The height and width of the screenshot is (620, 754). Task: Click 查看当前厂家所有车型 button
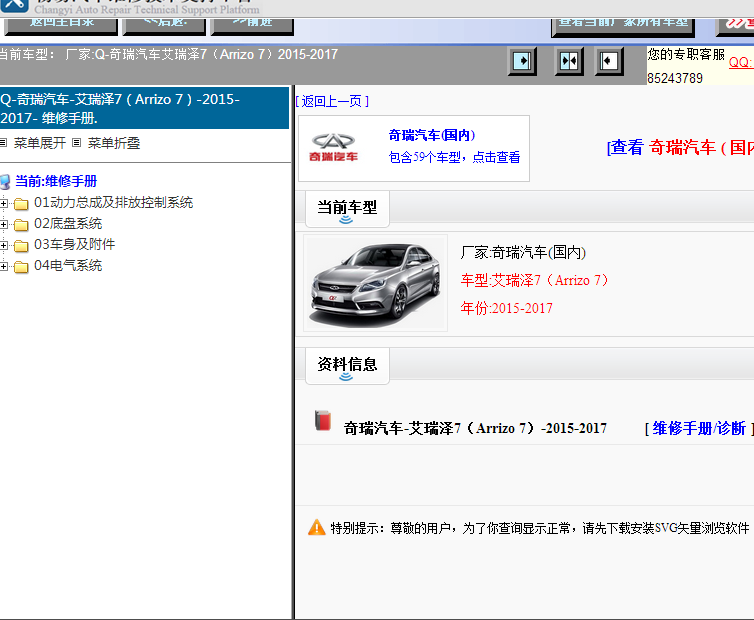tap(623, 27)
